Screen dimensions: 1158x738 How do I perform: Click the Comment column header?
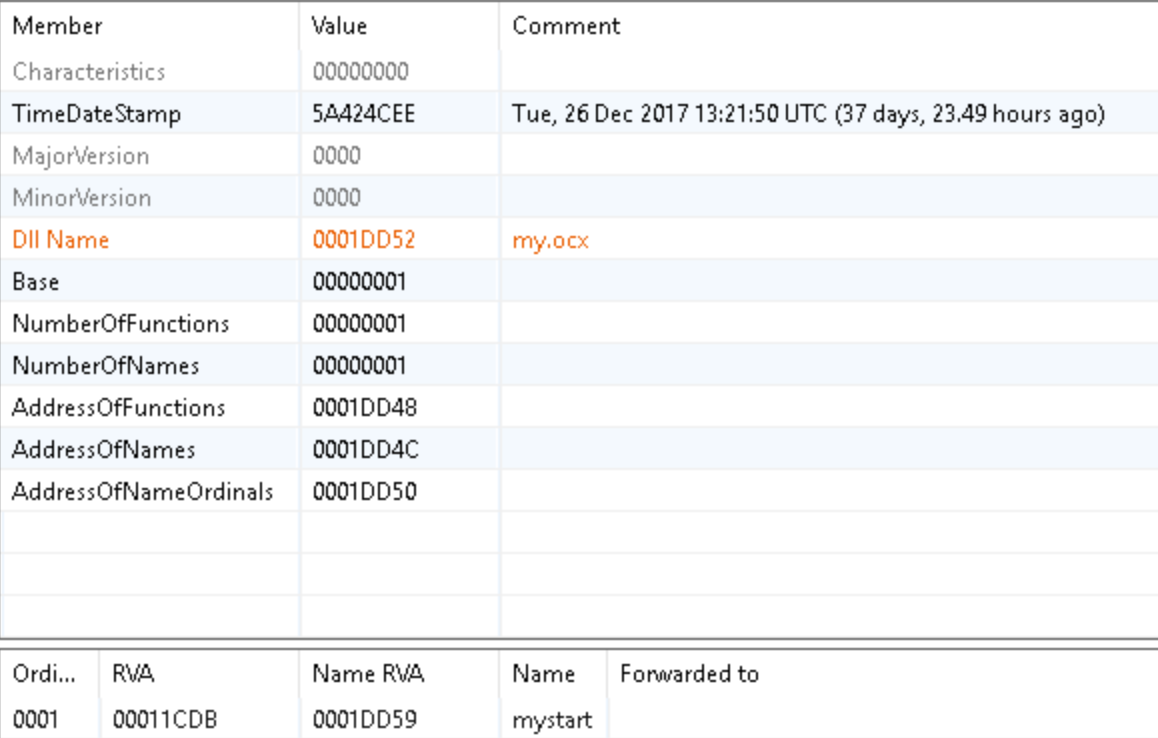click(x=566, y=26)
